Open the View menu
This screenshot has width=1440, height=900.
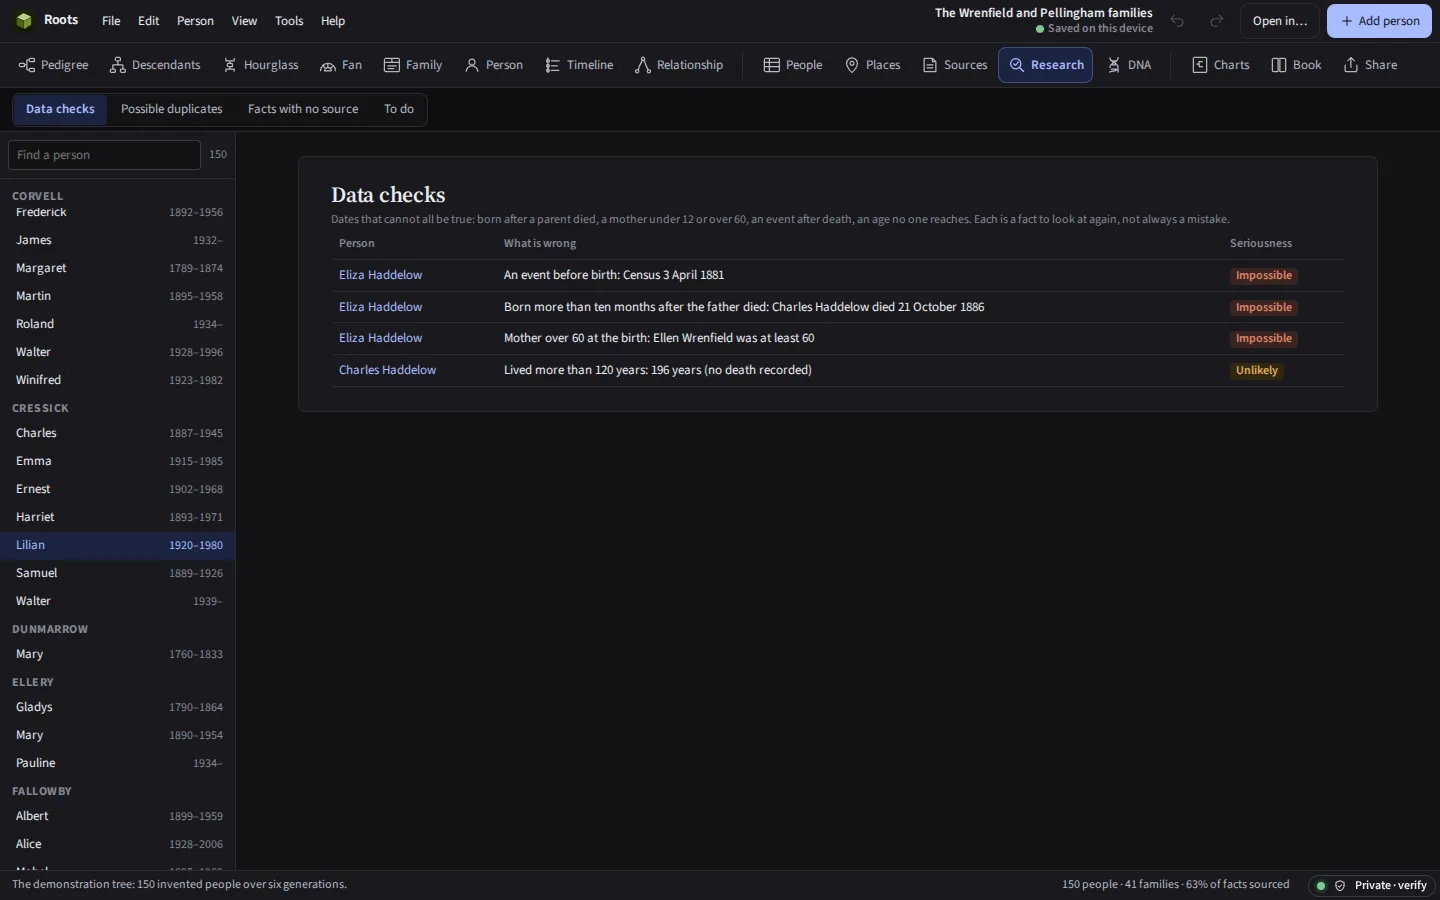coord(244,21)
